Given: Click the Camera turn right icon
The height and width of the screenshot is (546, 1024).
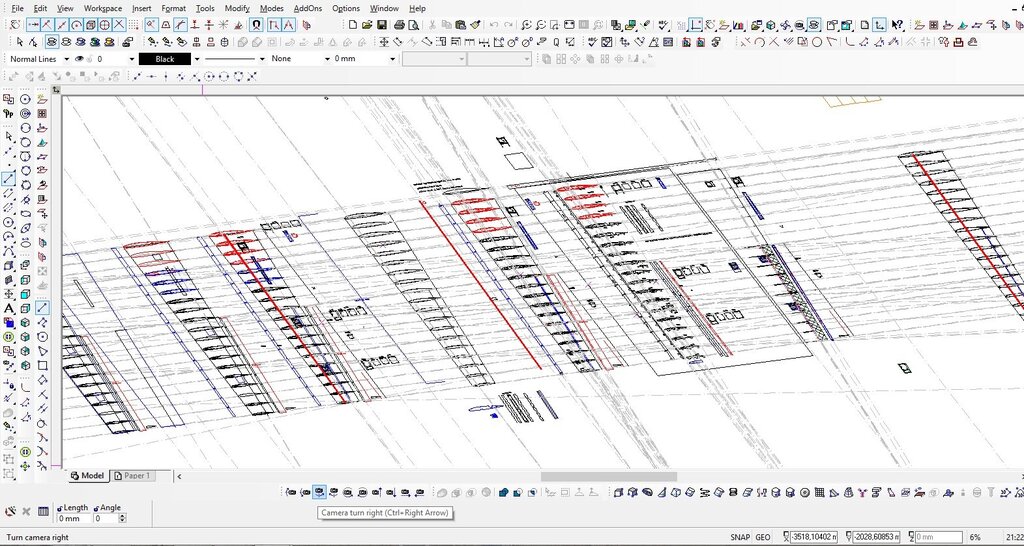Looking at the screenshot, I should pos(319,492).
